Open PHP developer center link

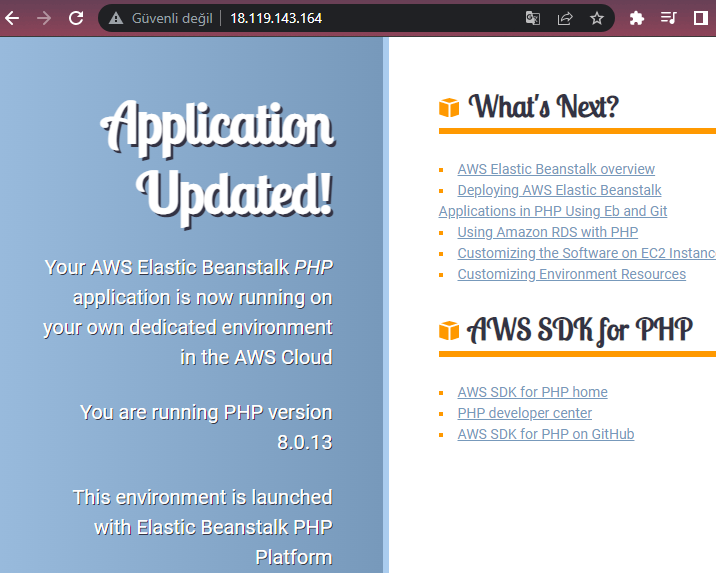[x=525, y=413]
